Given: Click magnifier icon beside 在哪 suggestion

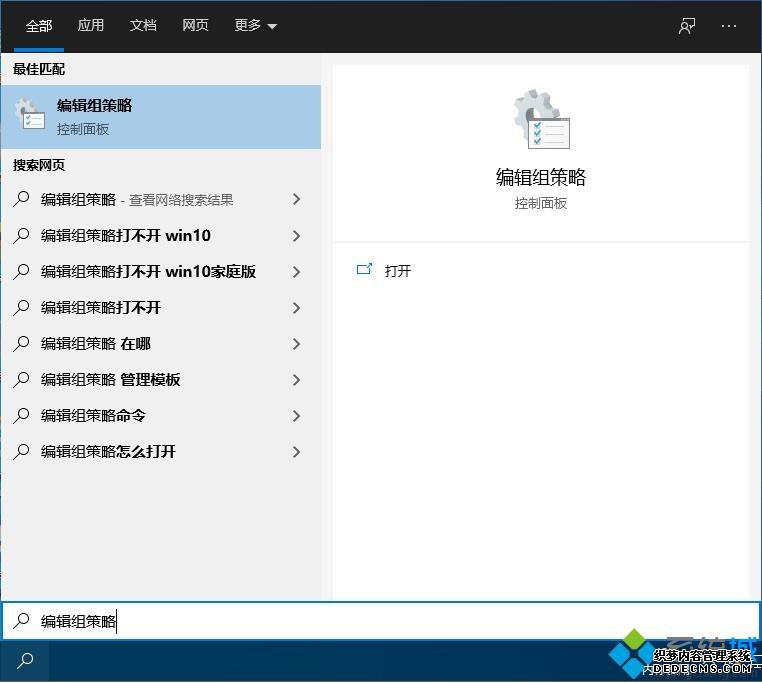Looking at the screenshot, I should click(x=21, y=343).
